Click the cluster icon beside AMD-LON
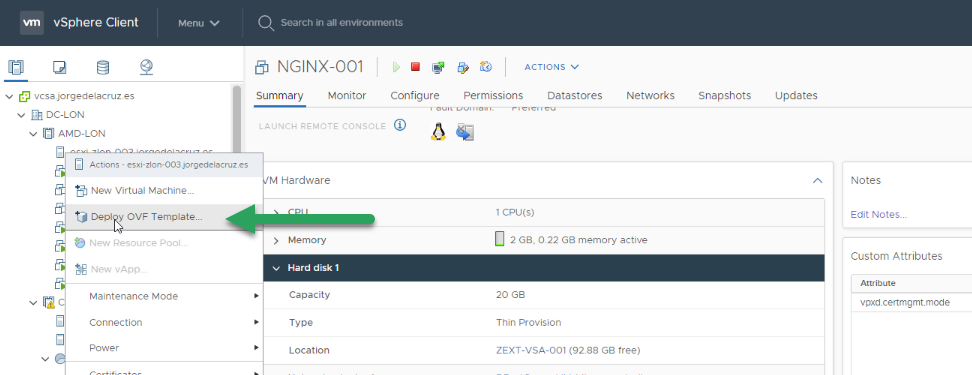Image resolution: width=972 pixels, height=375 pixels. [48, 134]
